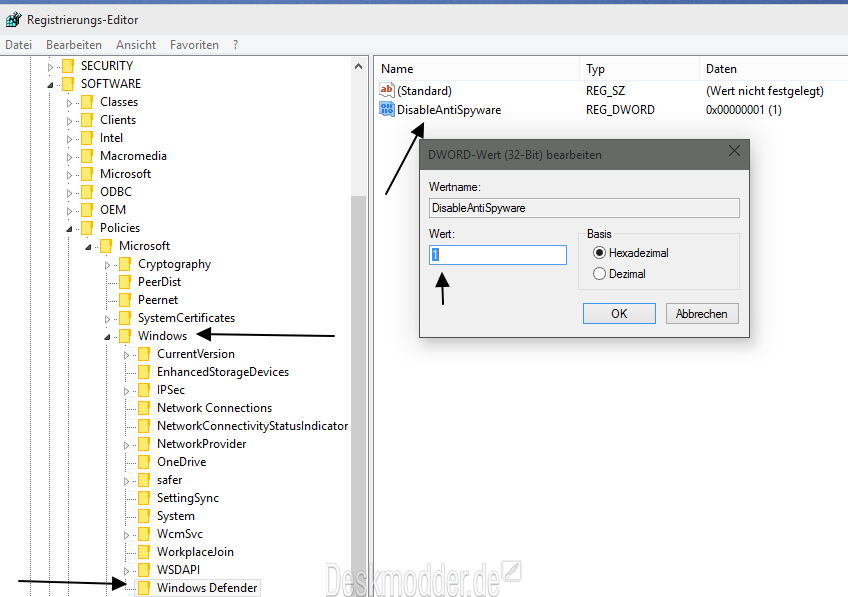848x597 pixels.
Task: Collapse the Policies key
Action: pos(69,229)
